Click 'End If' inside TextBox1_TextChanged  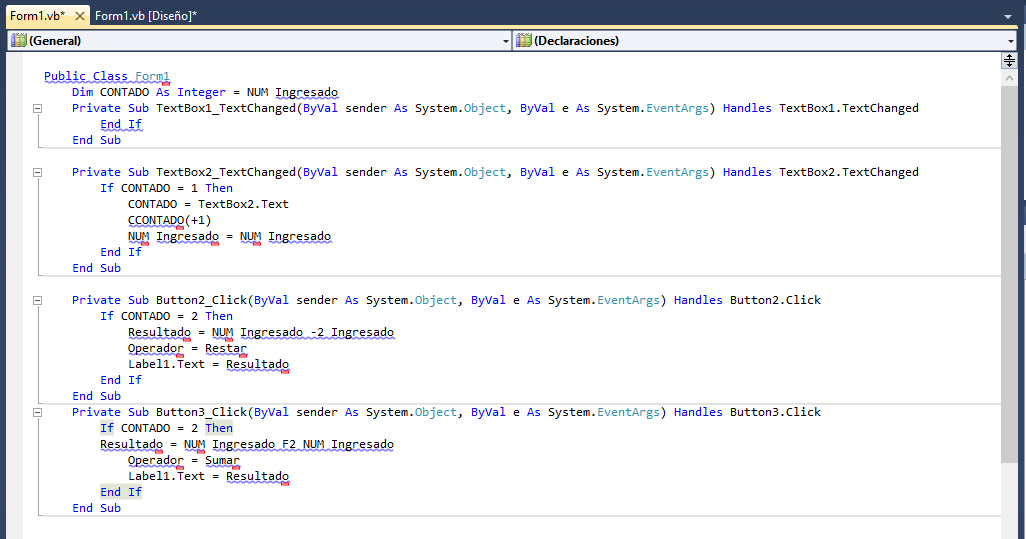(121, 124)
